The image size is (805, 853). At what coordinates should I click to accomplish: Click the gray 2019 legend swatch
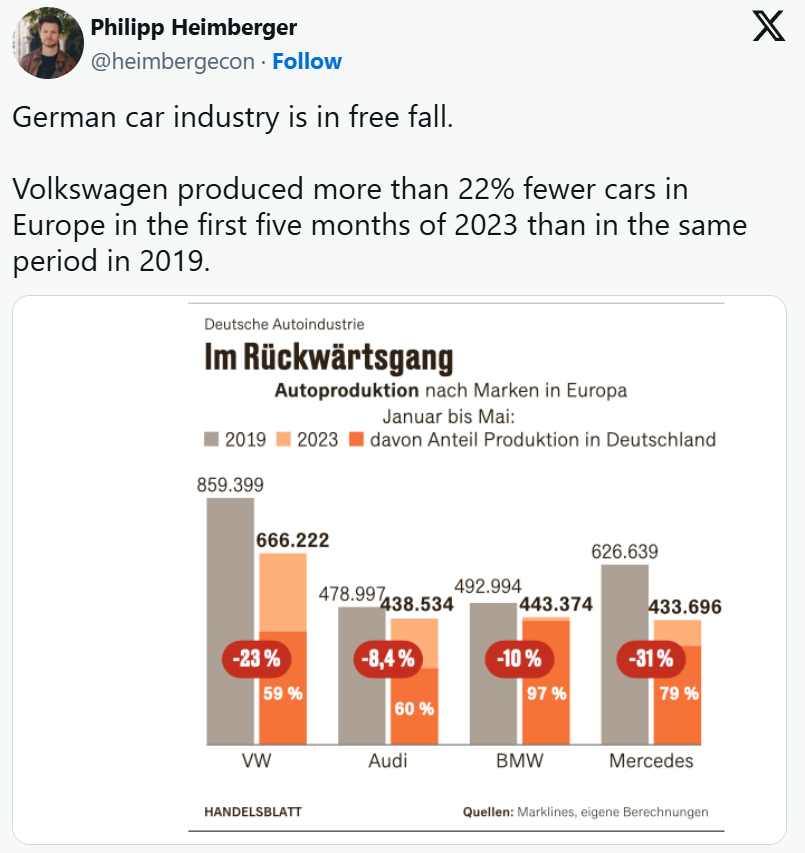click(212, 439)
